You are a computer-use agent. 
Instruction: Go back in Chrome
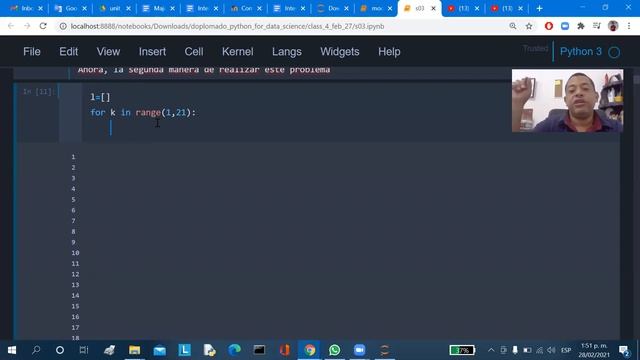click(11, 26)
